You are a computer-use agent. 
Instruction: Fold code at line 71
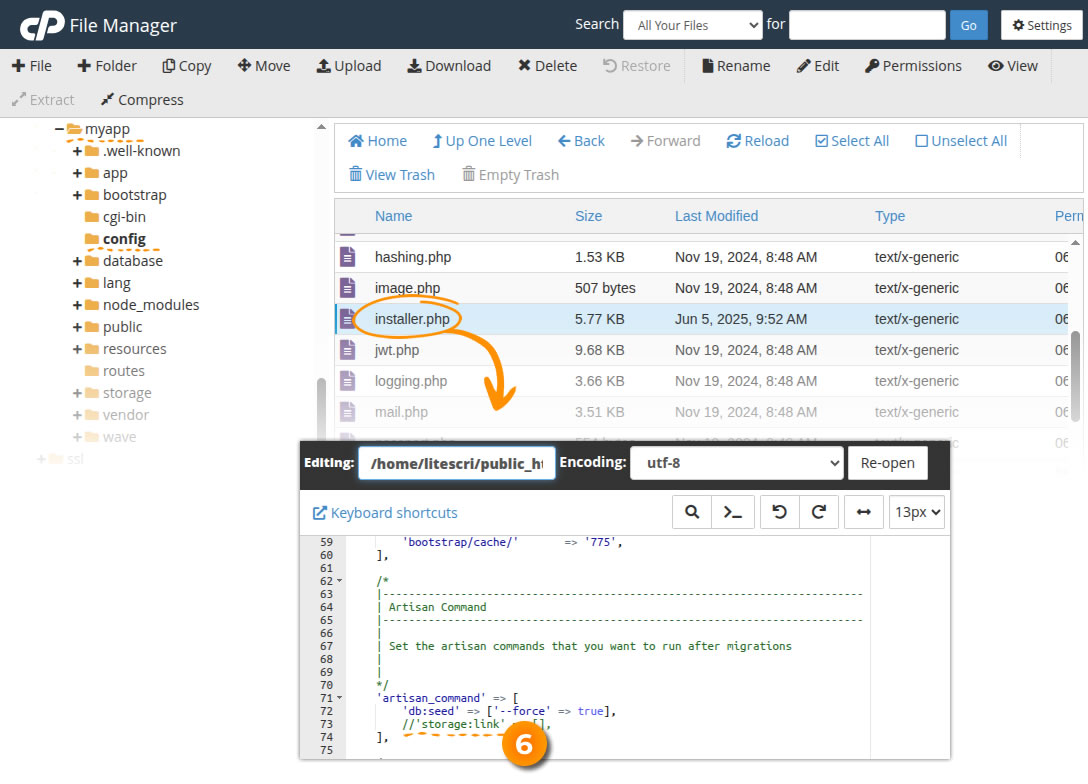point(339,699)
